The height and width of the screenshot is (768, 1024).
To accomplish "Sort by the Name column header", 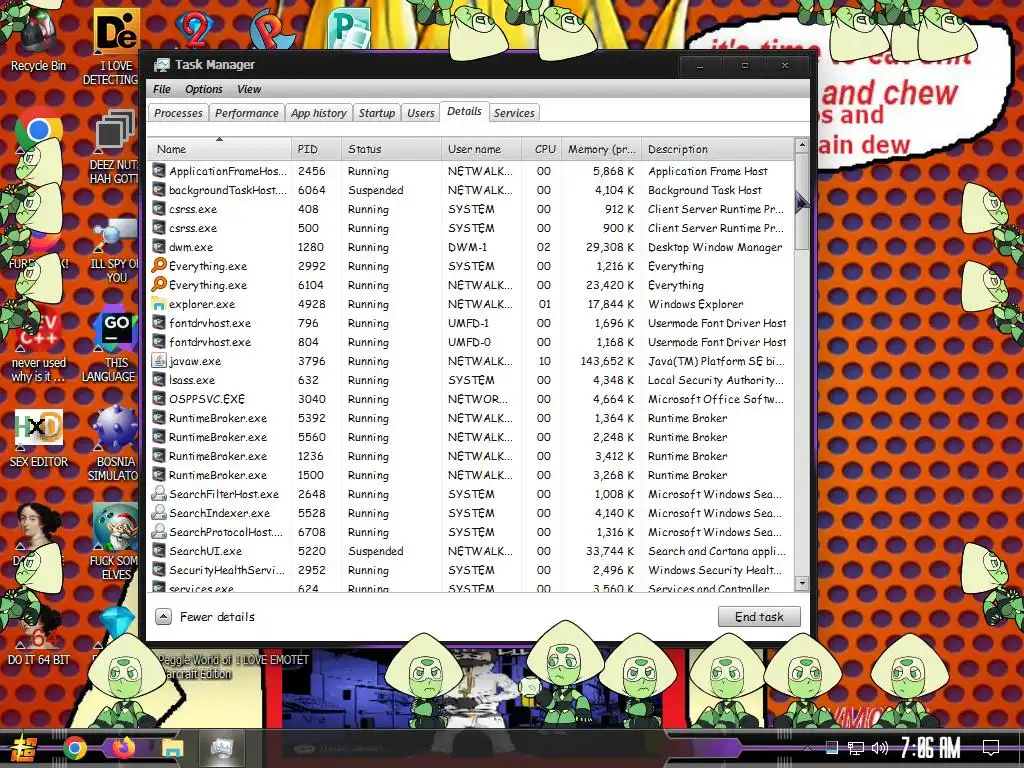I will point(219,149).
